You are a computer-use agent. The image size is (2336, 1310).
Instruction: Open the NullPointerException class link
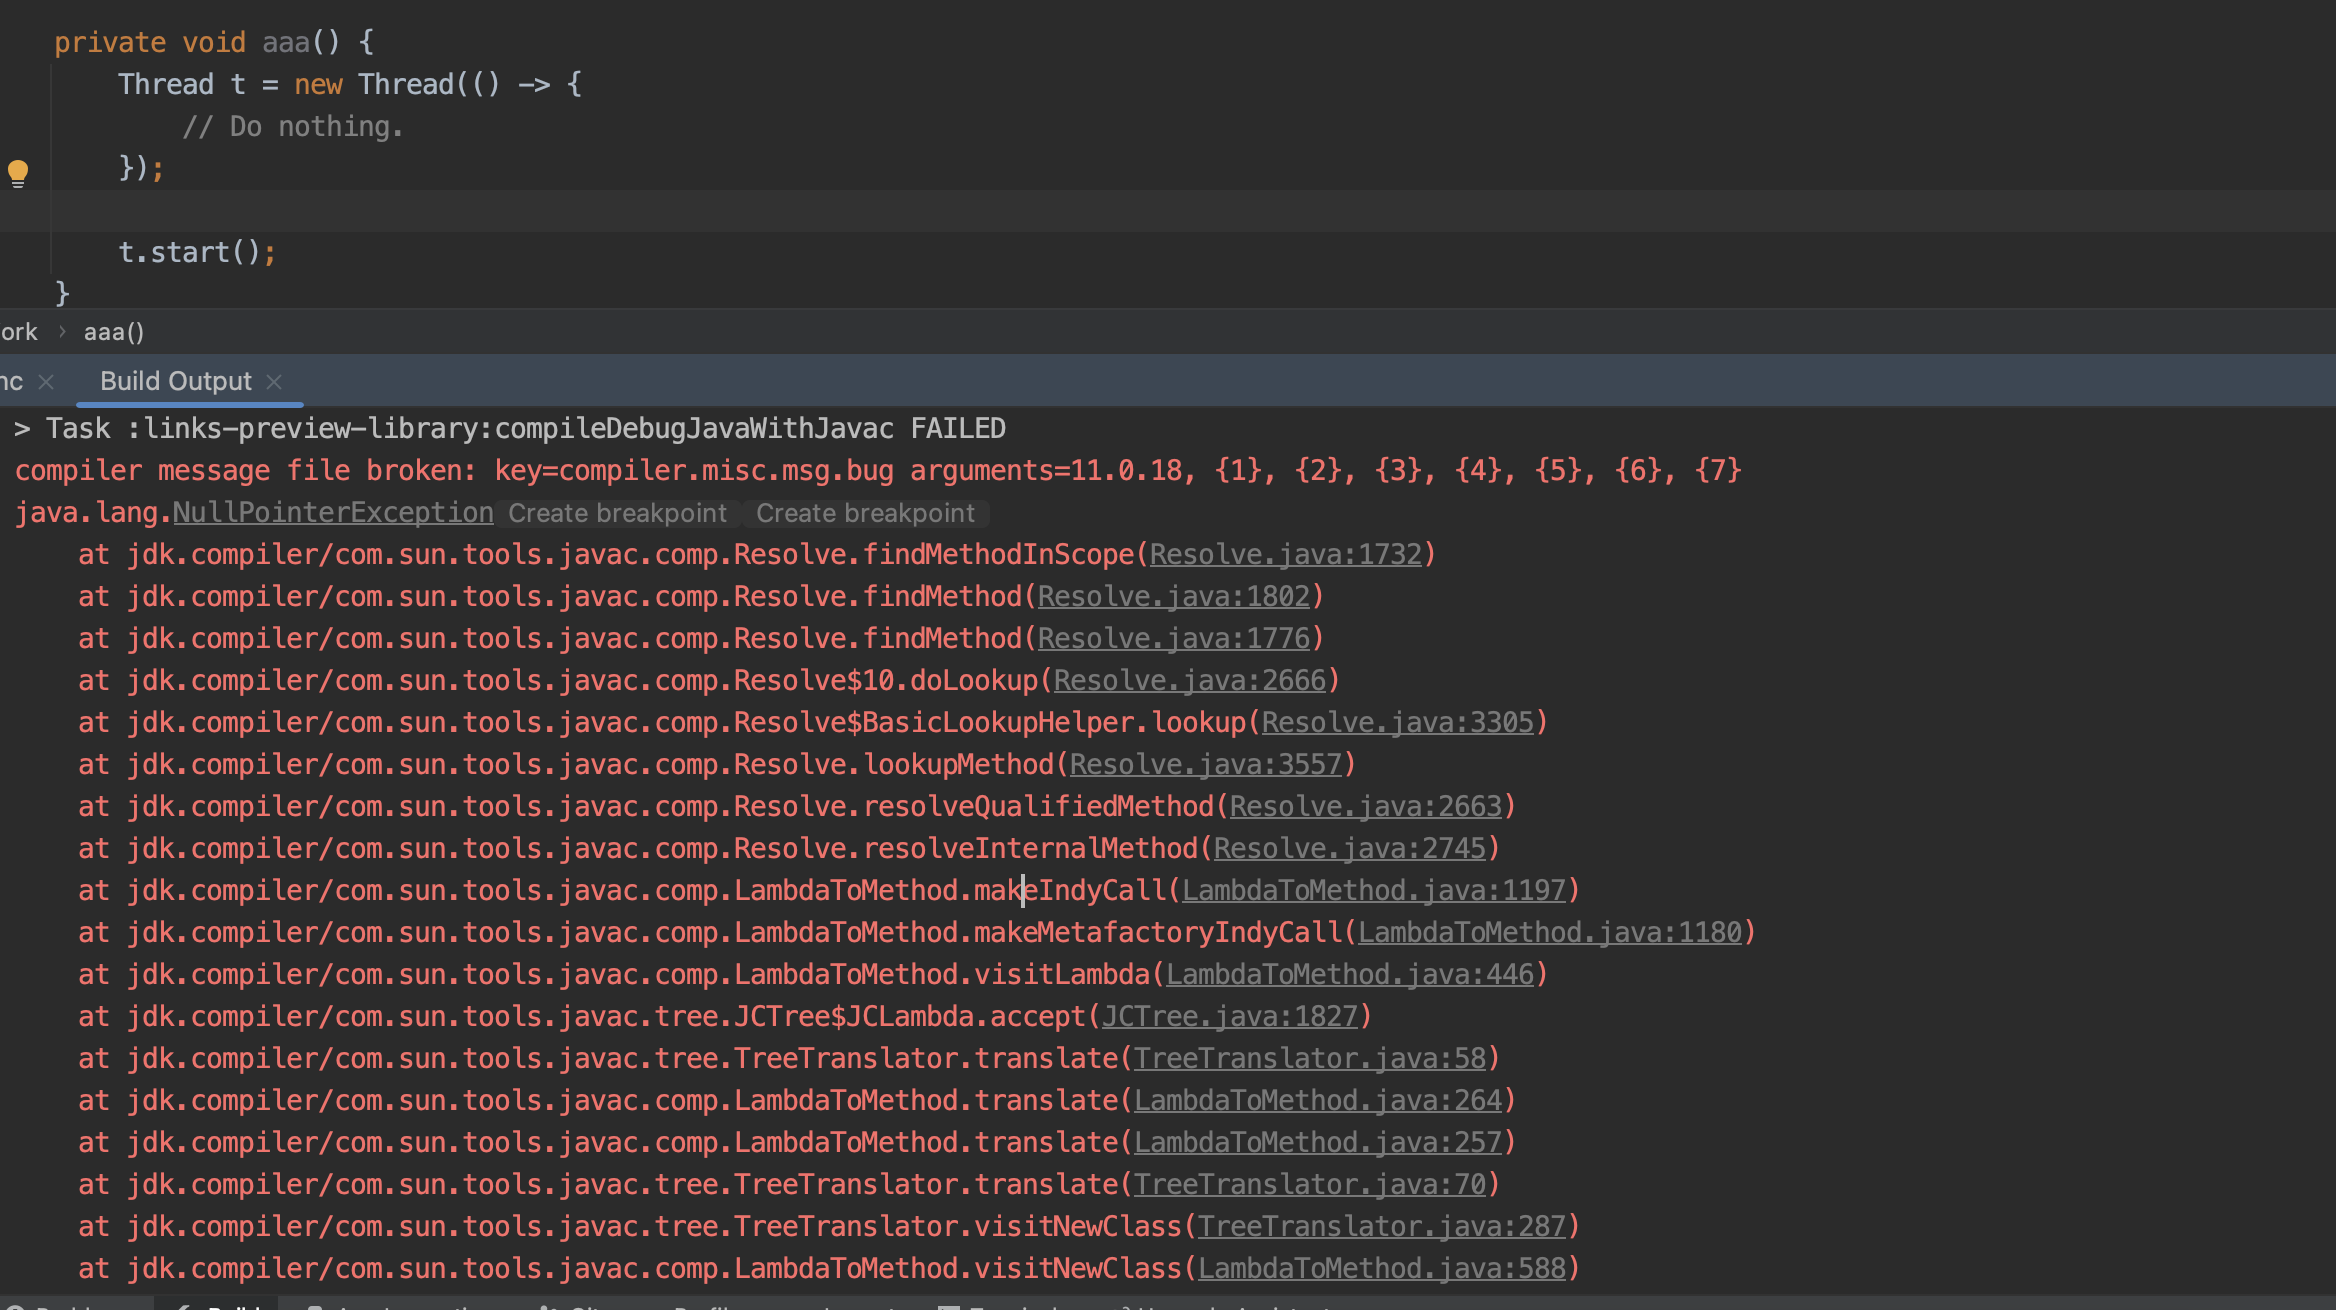pyautogui.click(x=333, y=513)
